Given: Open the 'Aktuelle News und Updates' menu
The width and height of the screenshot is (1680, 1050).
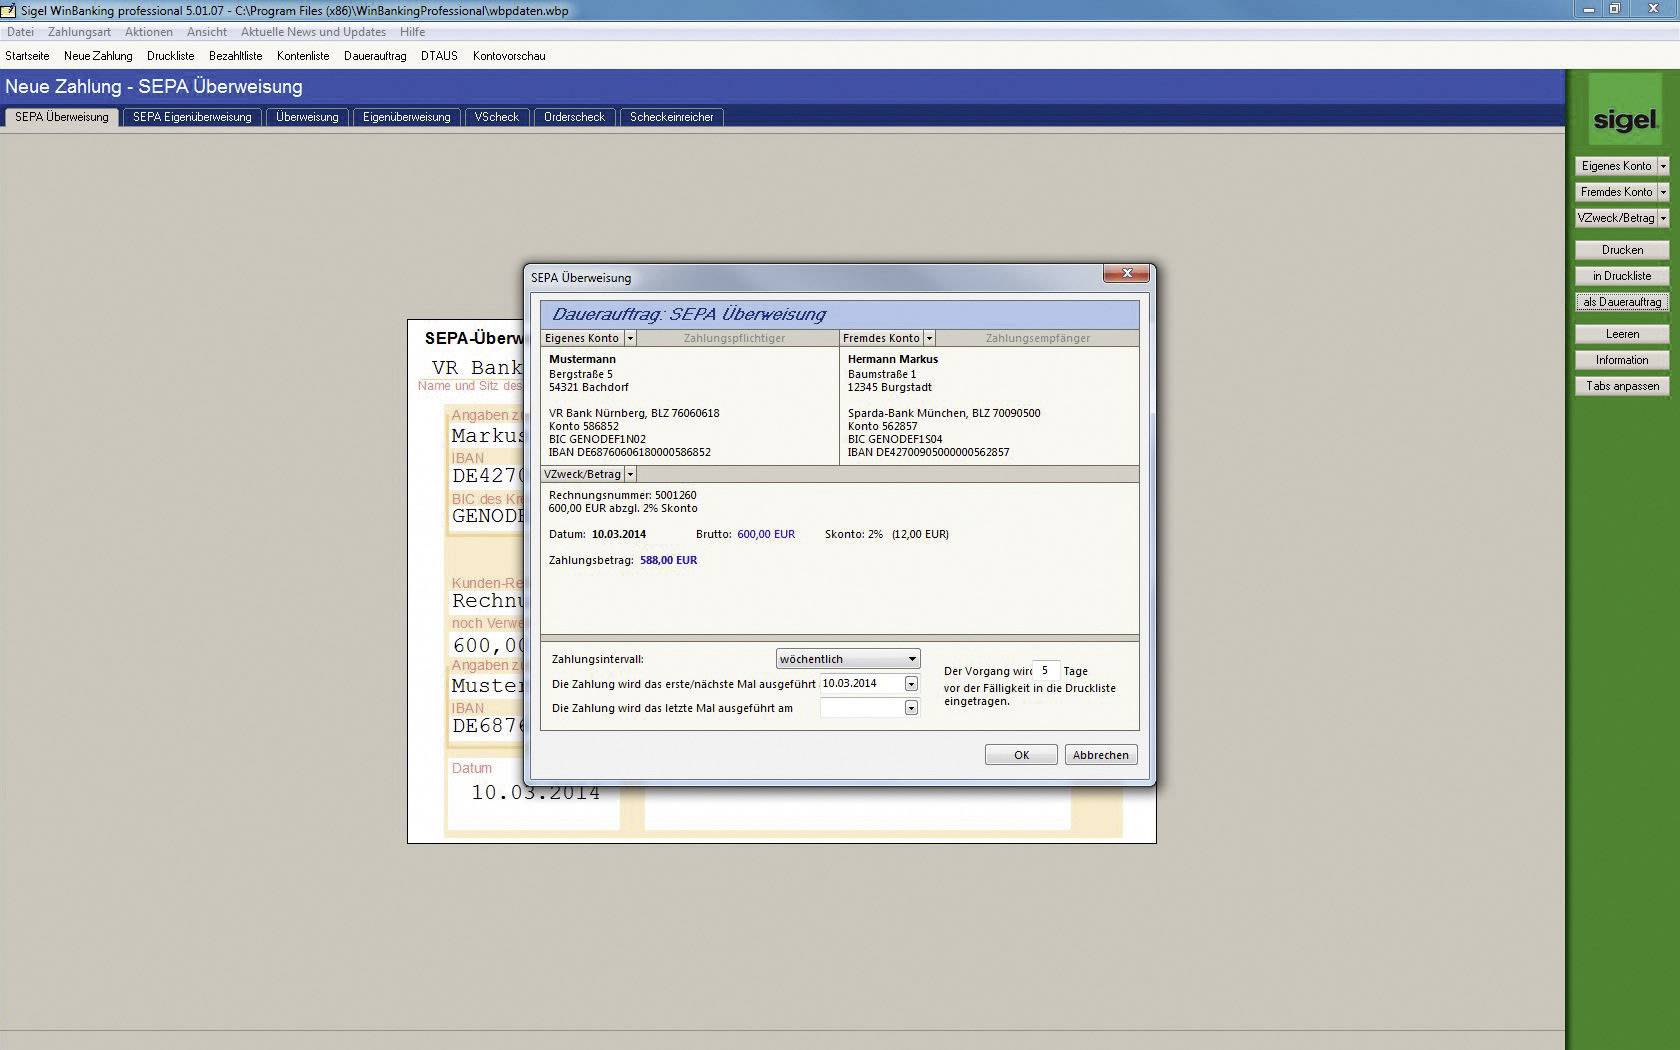Looking at the screenshot, I should tap(313, 31).
